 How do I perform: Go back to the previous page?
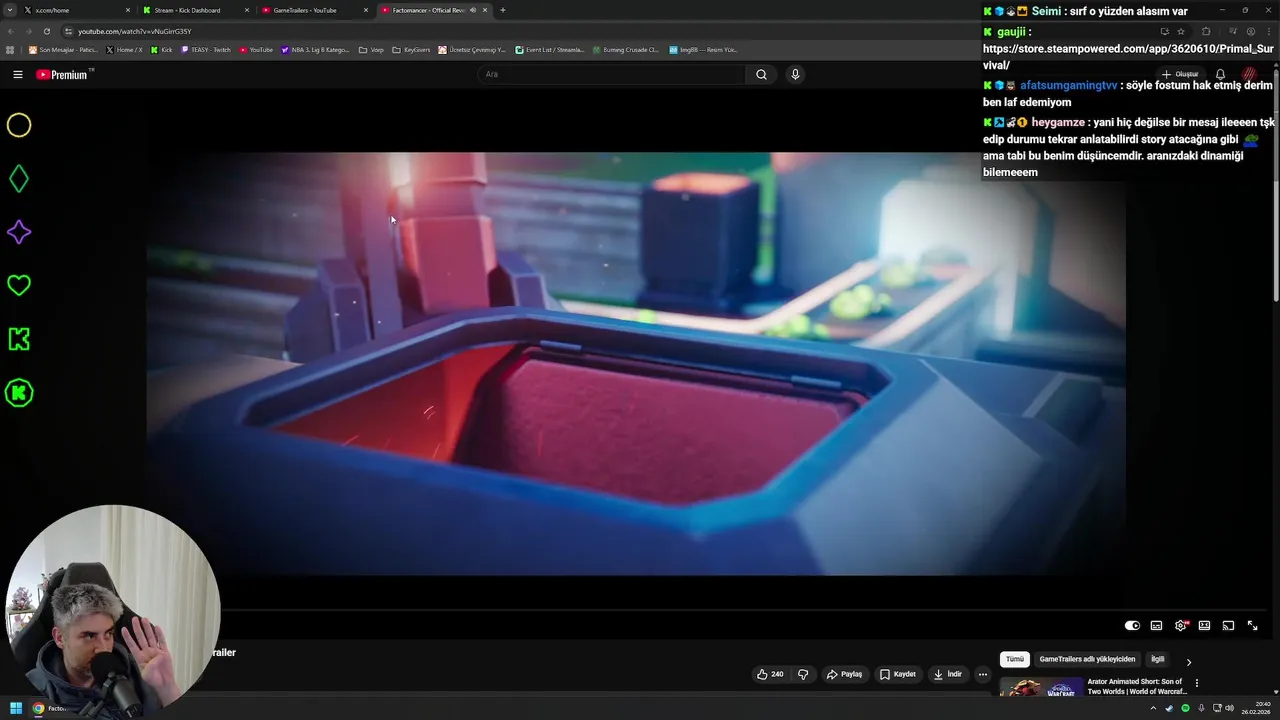(11, 31)
